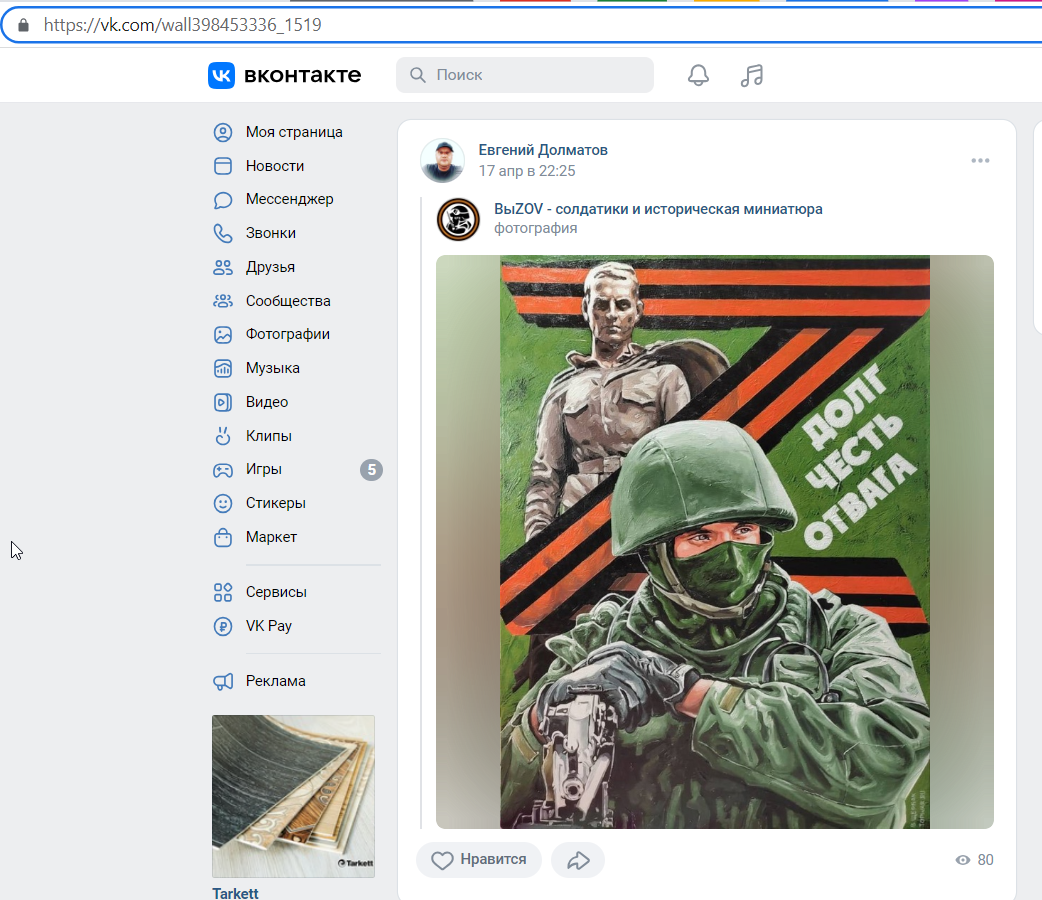Click the Игры badge showing 5
The height and width of the screenshot is (900, 1042).
pyautogui.click(x=371, y=470)
